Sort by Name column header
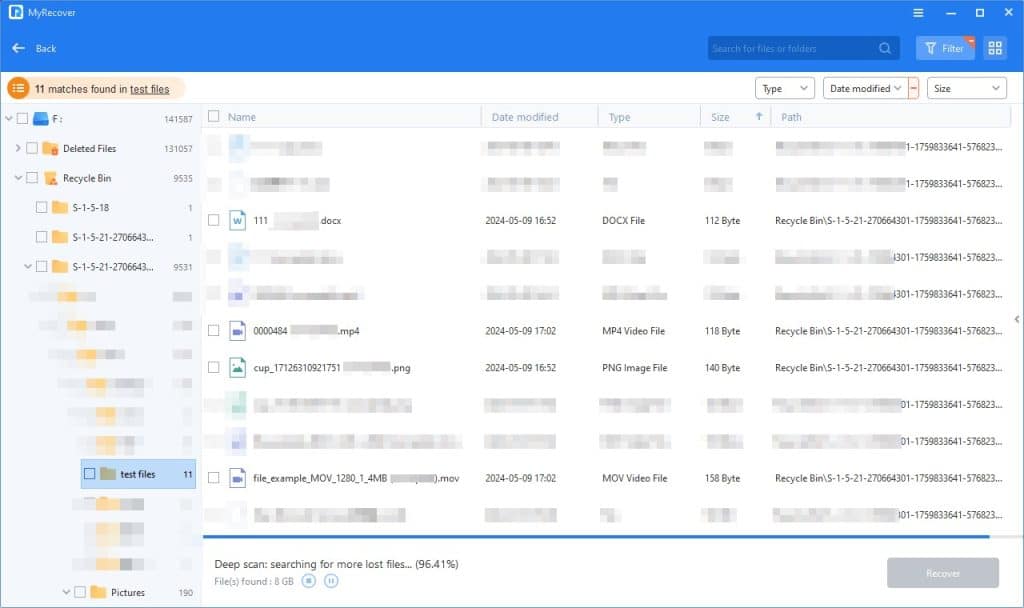Screen dimensions: 1024x608 click(242, 117)
